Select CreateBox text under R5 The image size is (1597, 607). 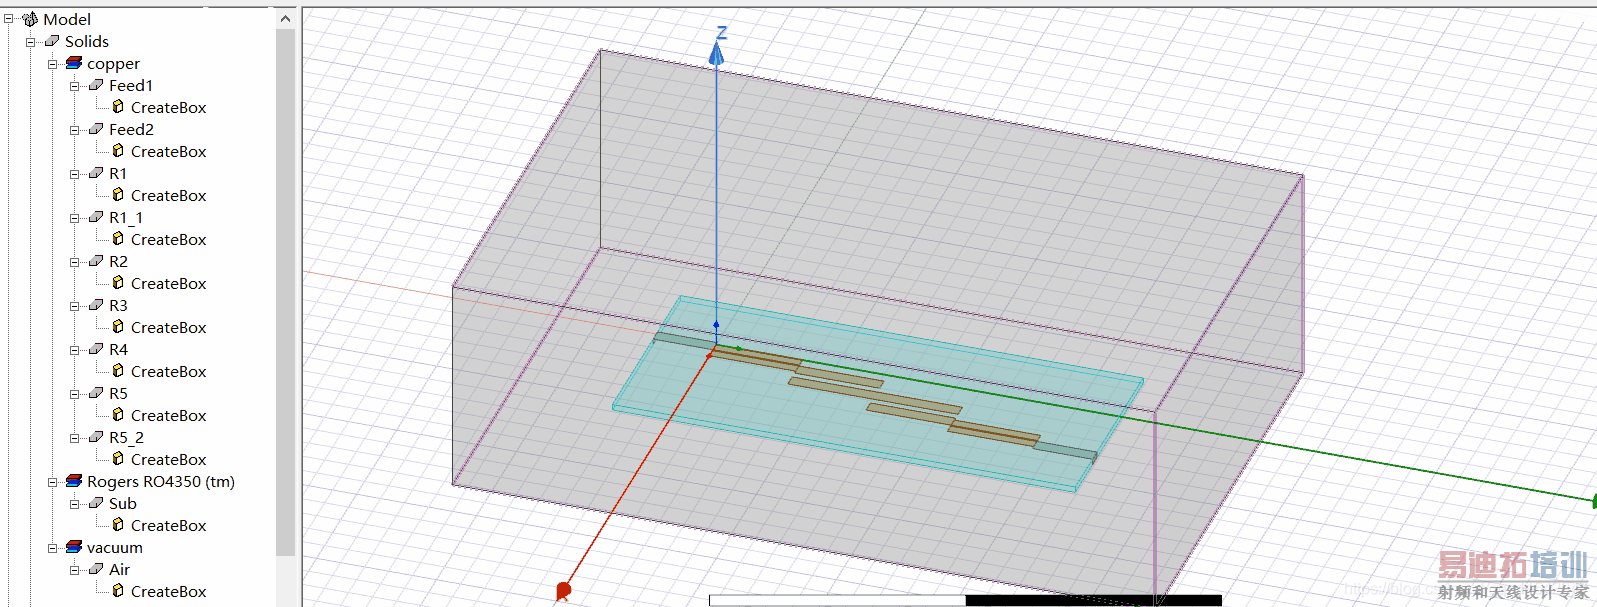click(169, 415)
